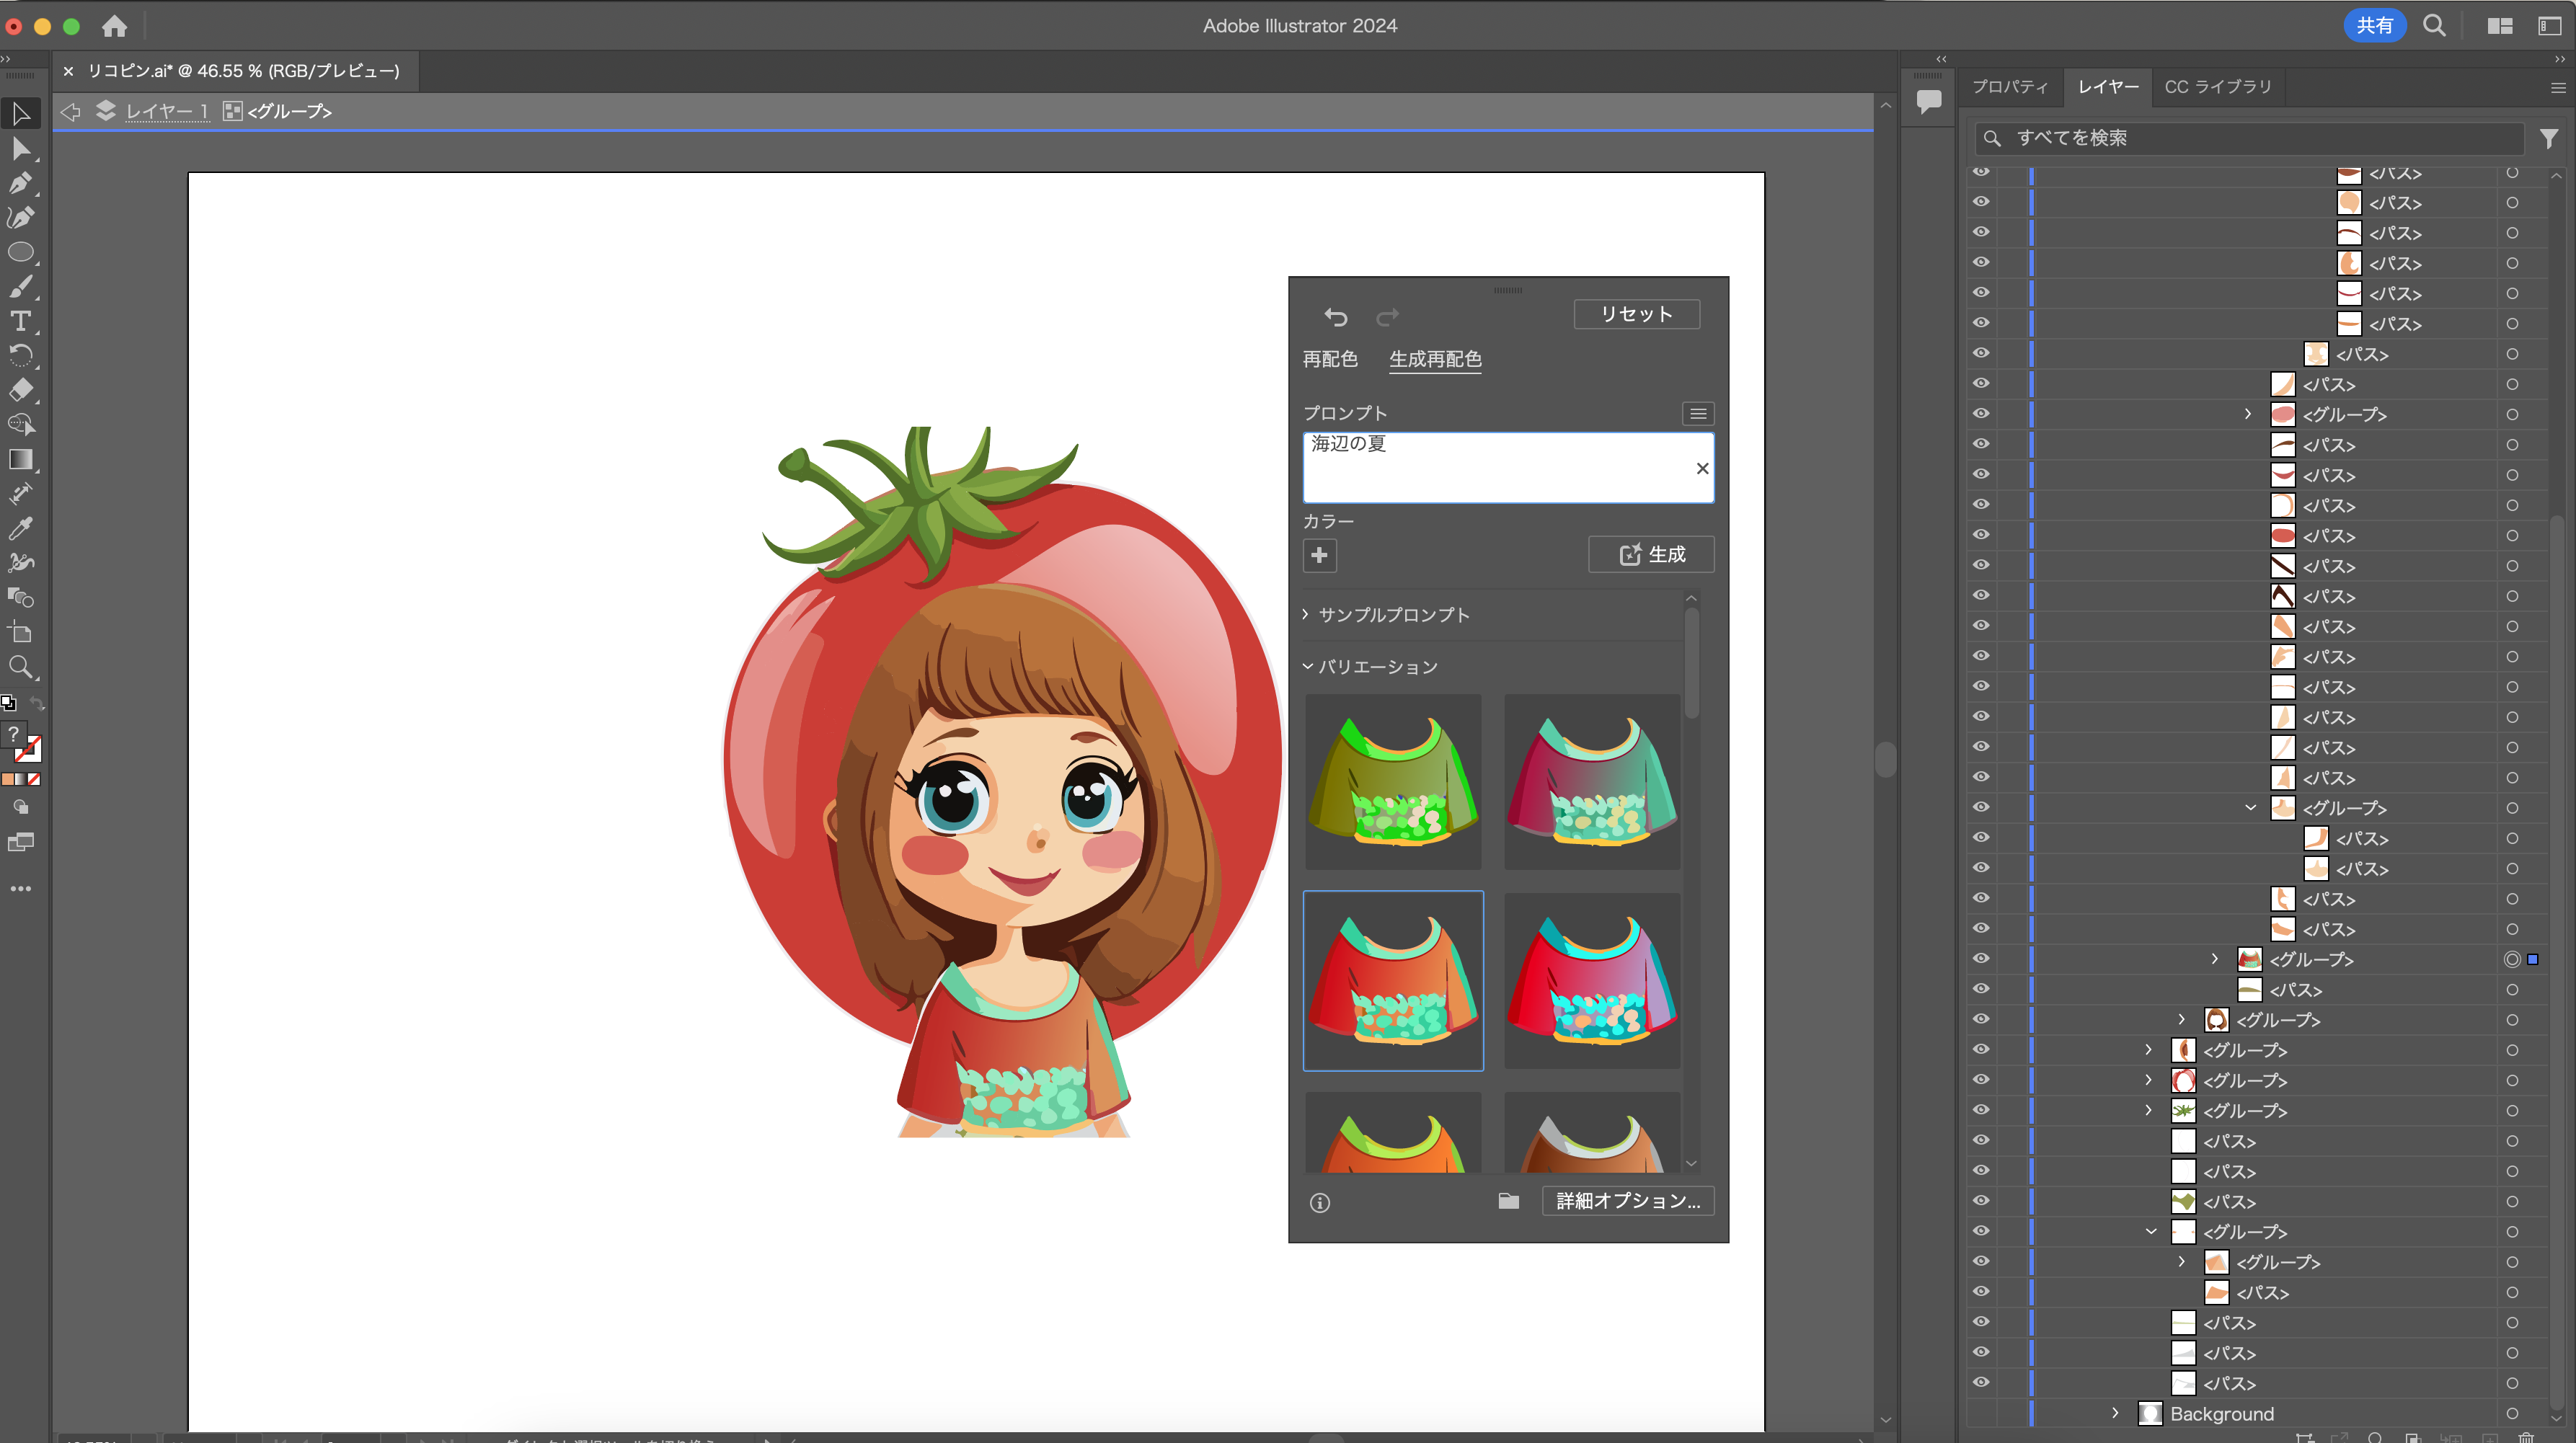The height and width of the screenshot is (1443, 2576).
Task: Switch to the CC ライブラリ tab
Action: pos(2218,87)
